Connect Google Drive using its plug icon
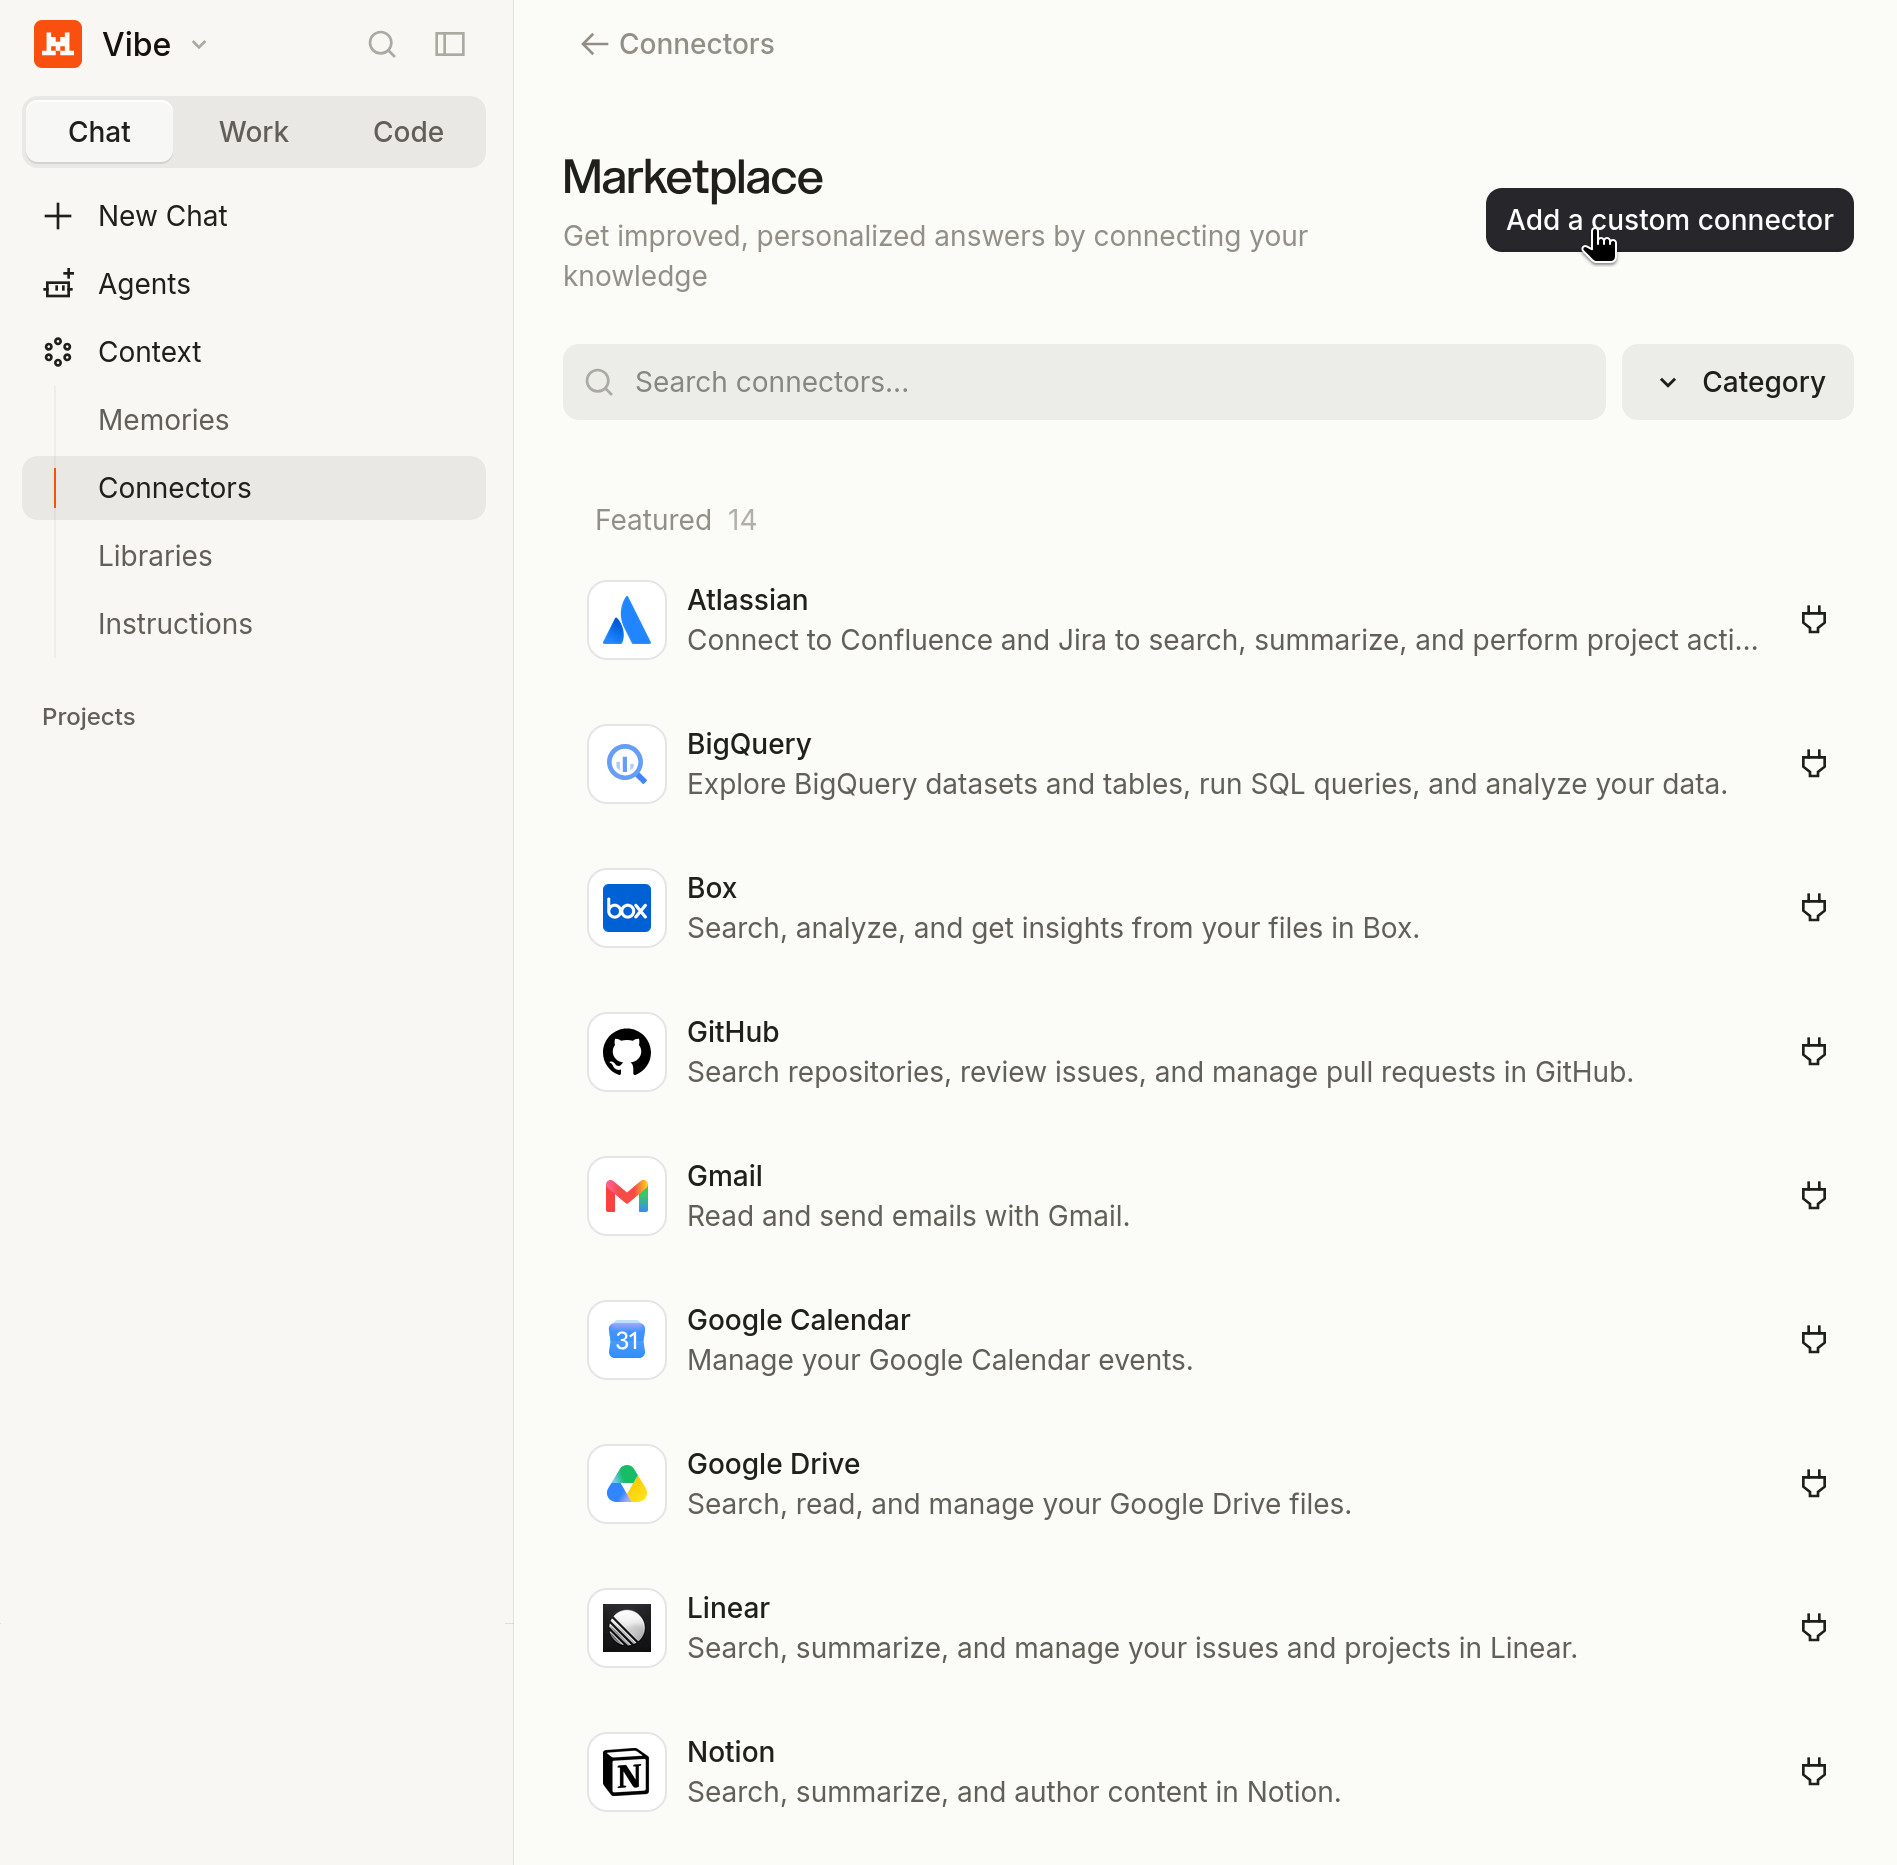 [1814, 1484]
